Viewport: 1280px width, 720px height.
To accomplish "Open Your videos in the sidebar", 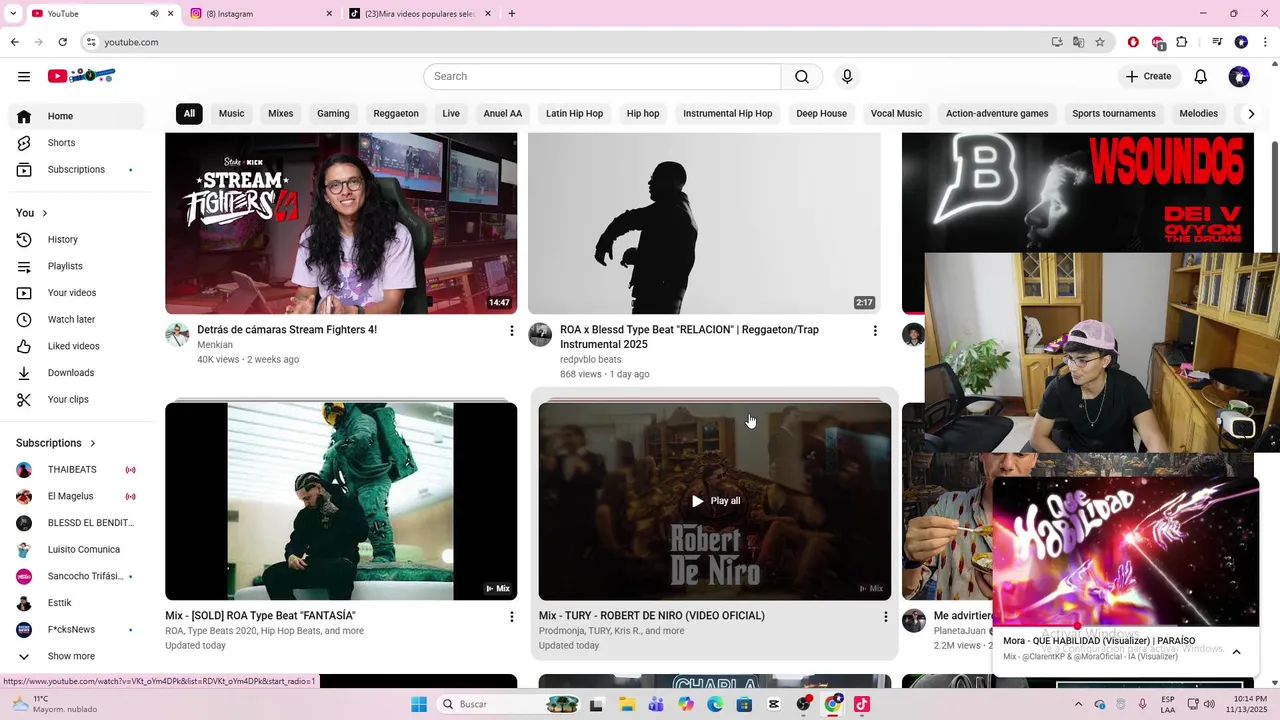I will click(76, 293).
